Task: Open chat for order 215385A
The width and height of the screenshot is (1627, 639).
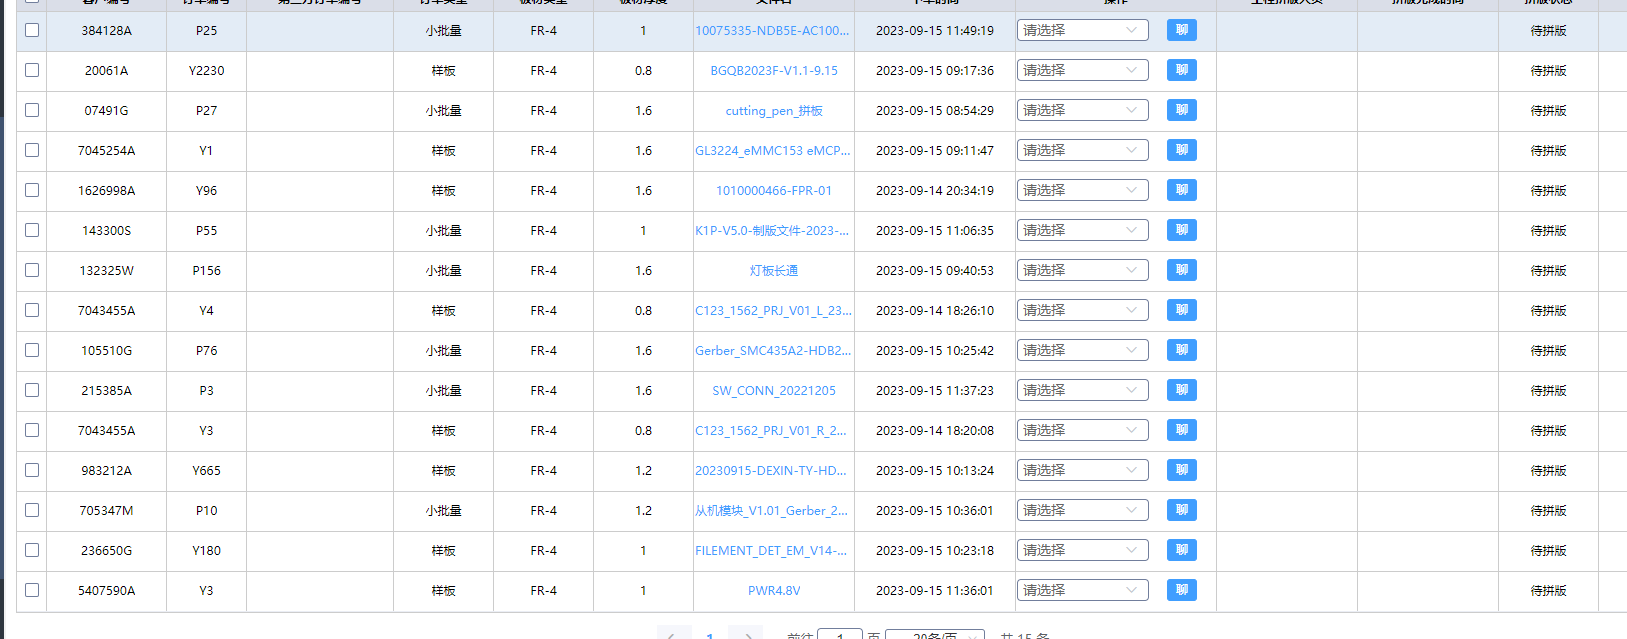Action: (x=1181, y=390)
